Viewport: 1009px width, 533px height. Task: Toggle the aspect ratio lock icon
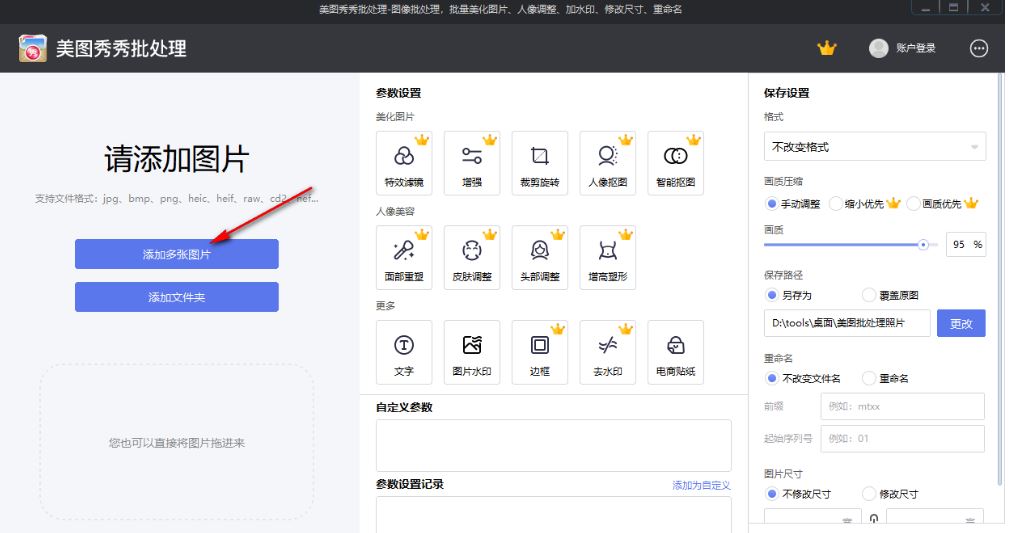[874, 519]
